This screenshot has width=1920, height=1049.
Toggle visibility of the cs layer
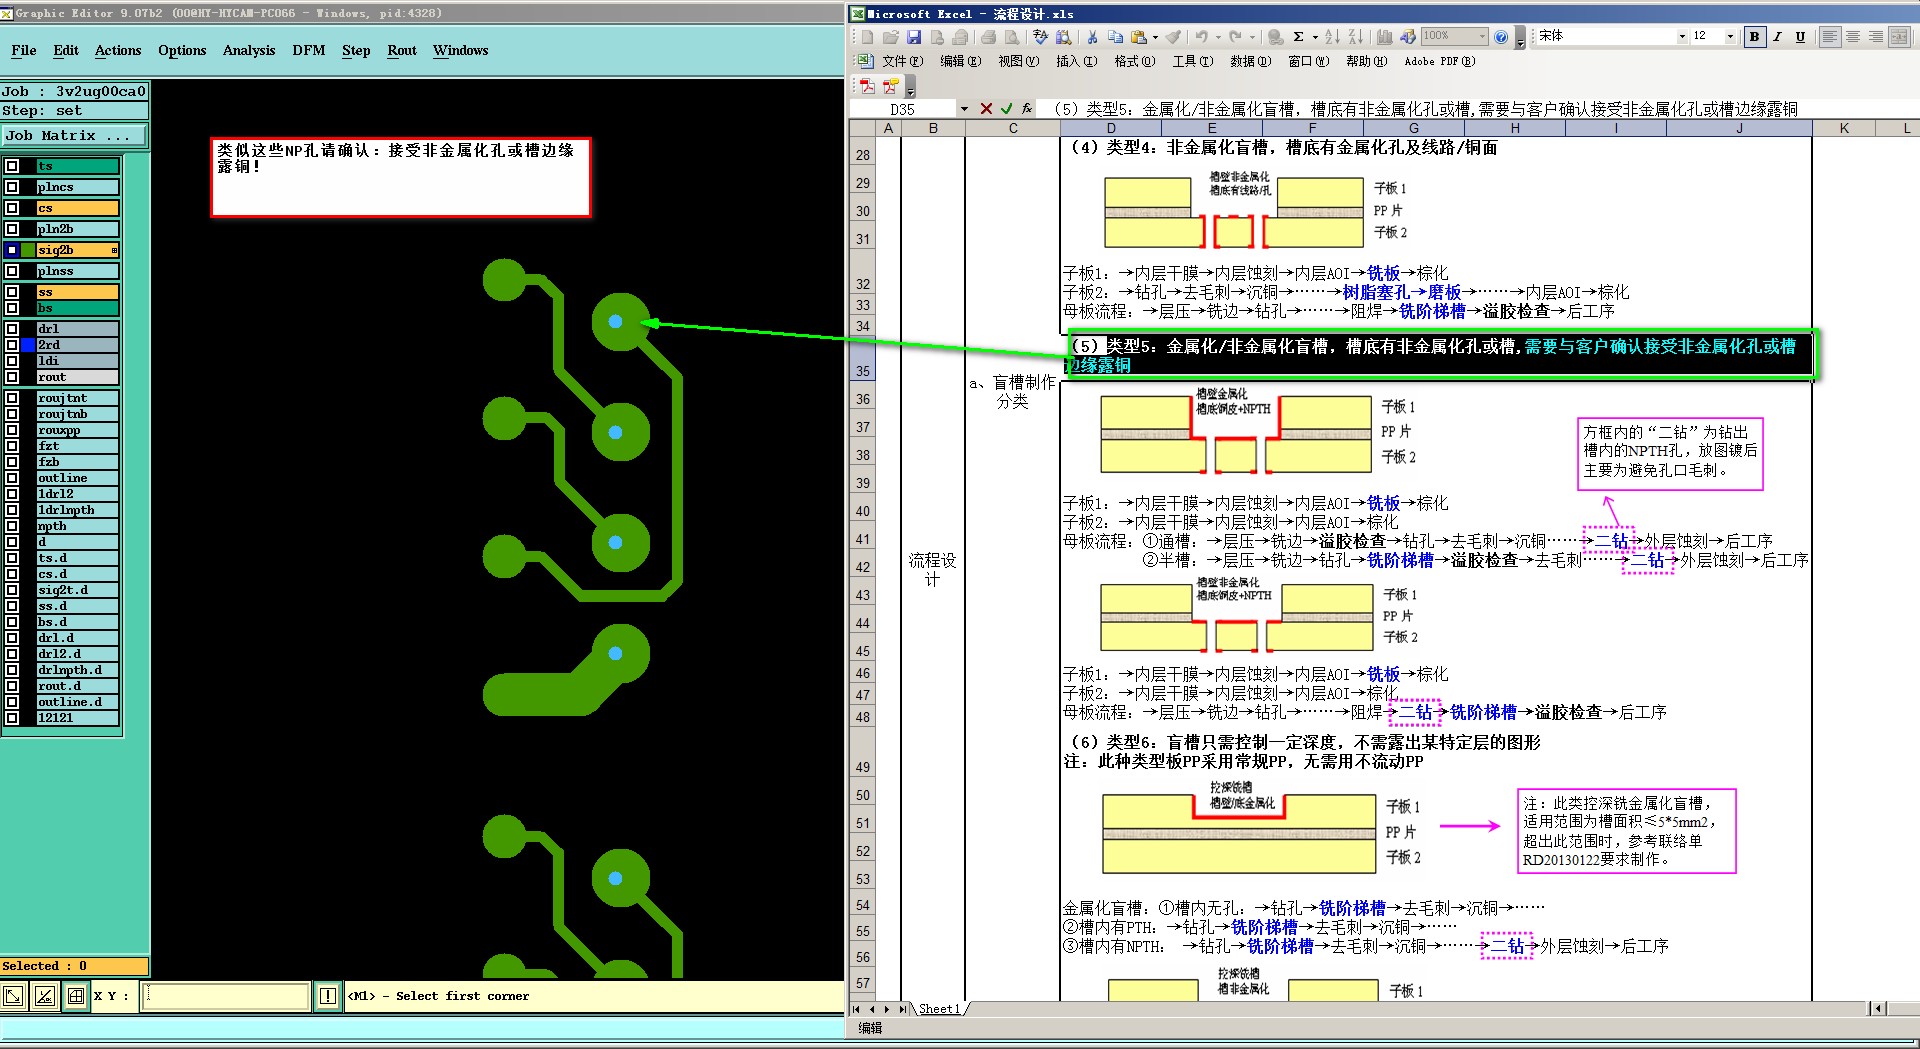pos(12,208)
